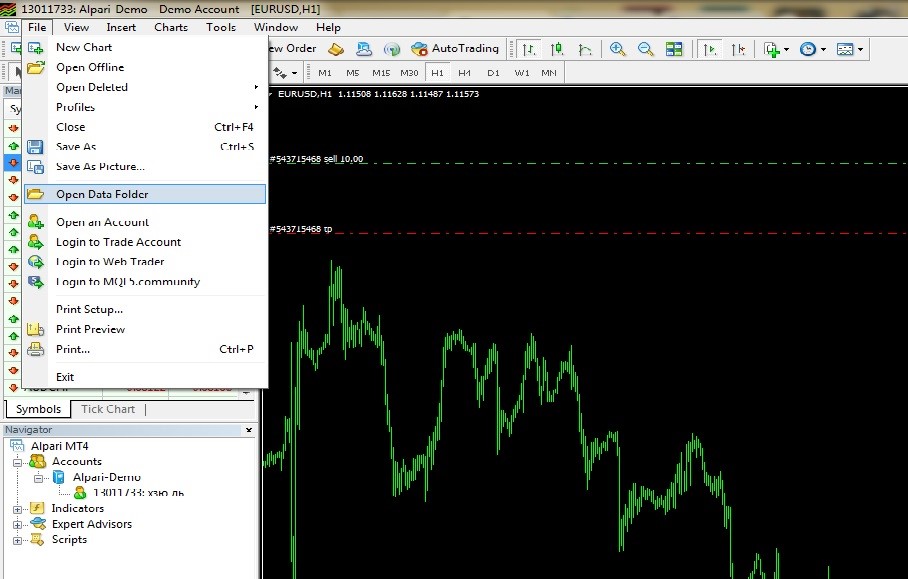
Task: Click the New Order toolbar button
Action: pyautogui.click(x=293, y=49)
